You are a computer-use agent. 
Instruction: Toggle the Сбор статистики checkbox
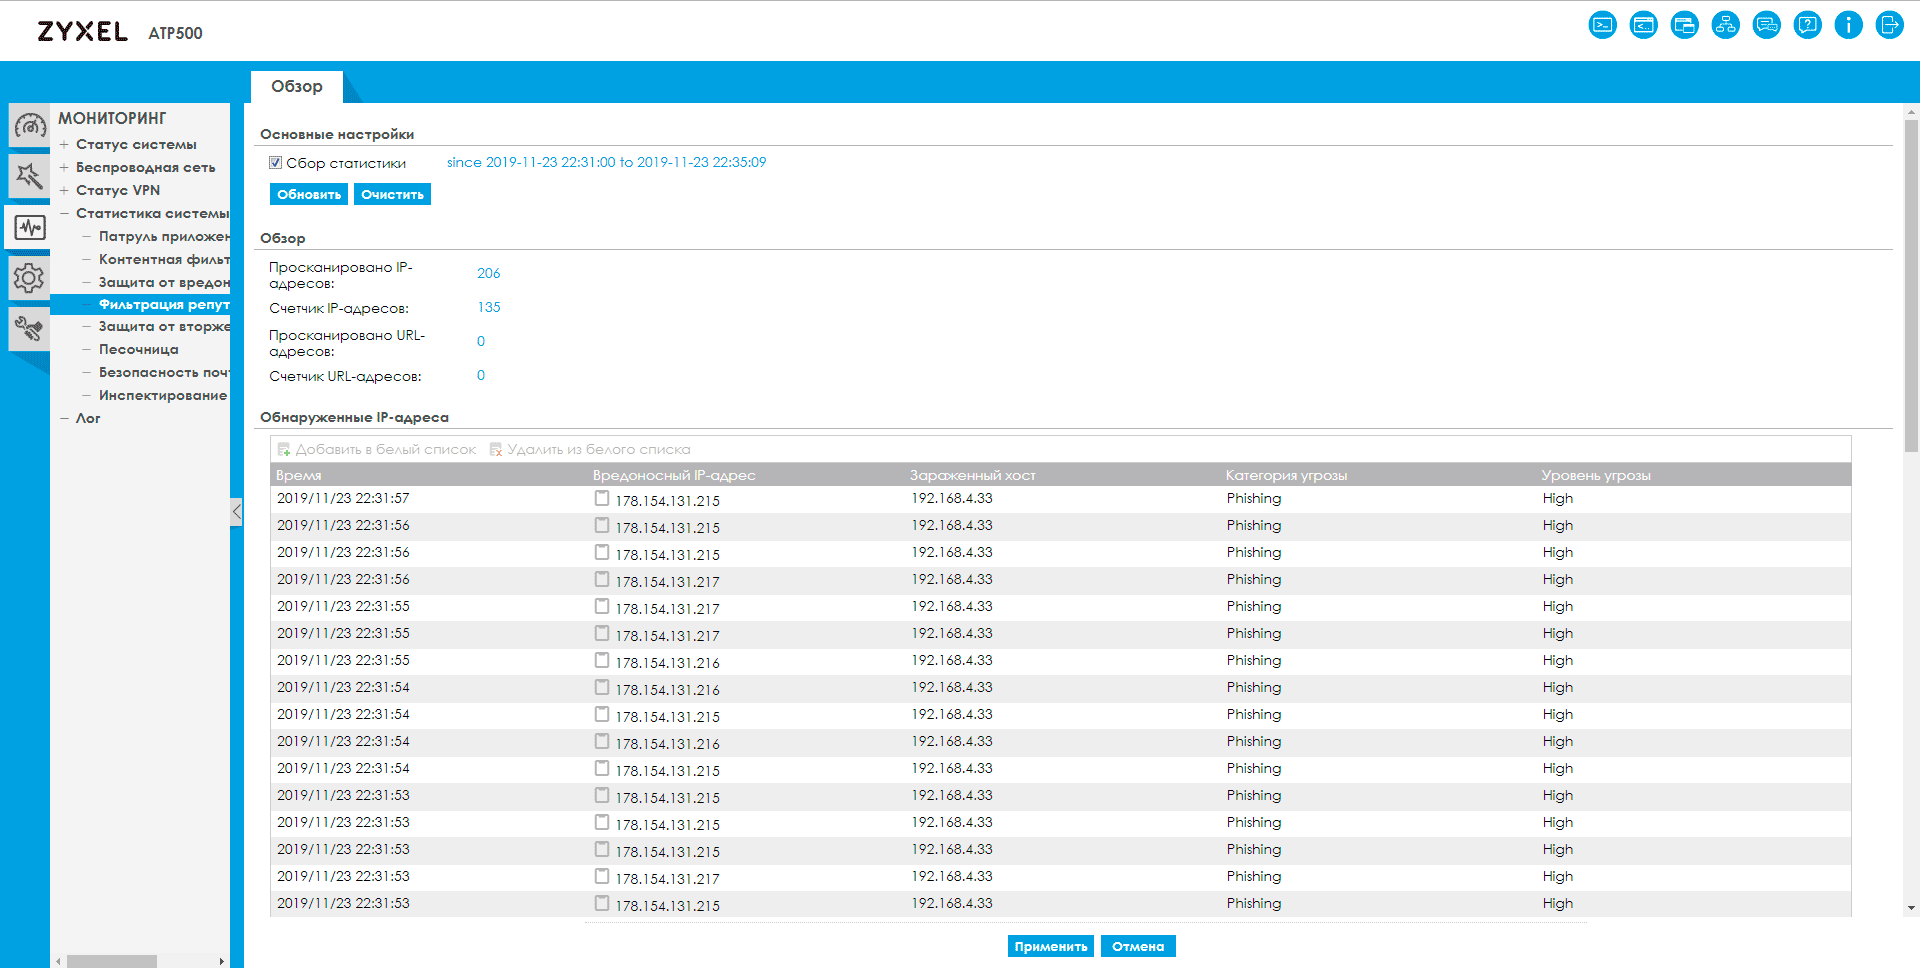[x=276, y=163]
